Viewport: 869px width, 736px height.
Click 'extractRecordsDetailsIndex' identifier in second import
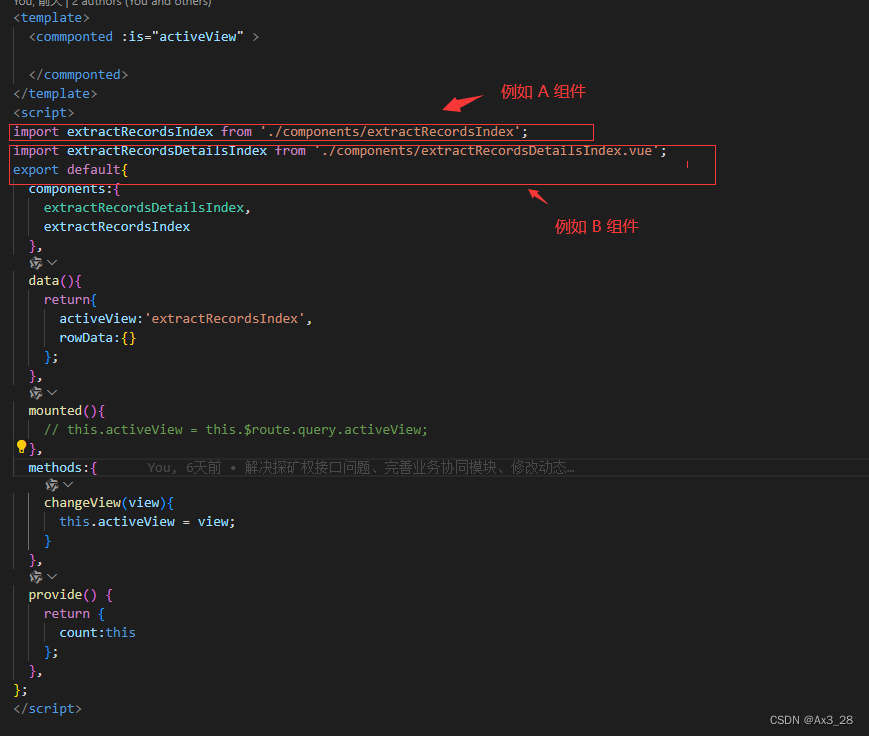pyautogui.click(x=167, y=151)
